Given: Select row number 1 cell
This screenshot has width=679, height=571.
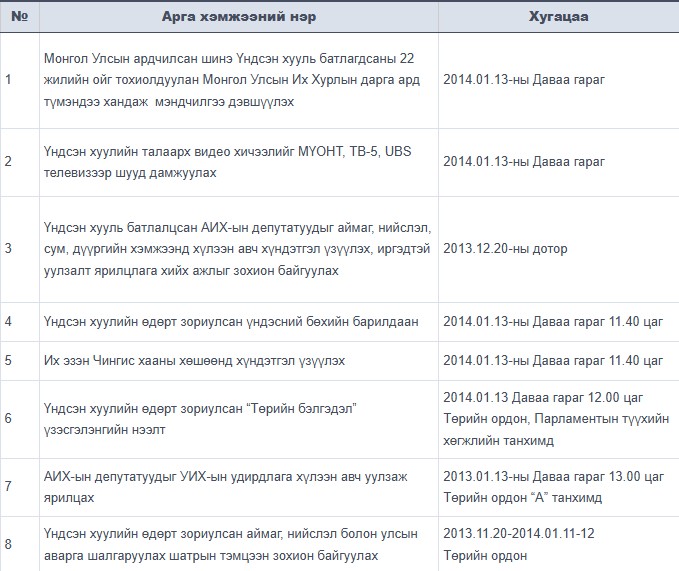Looking at the screenshot, I should 19,80.
